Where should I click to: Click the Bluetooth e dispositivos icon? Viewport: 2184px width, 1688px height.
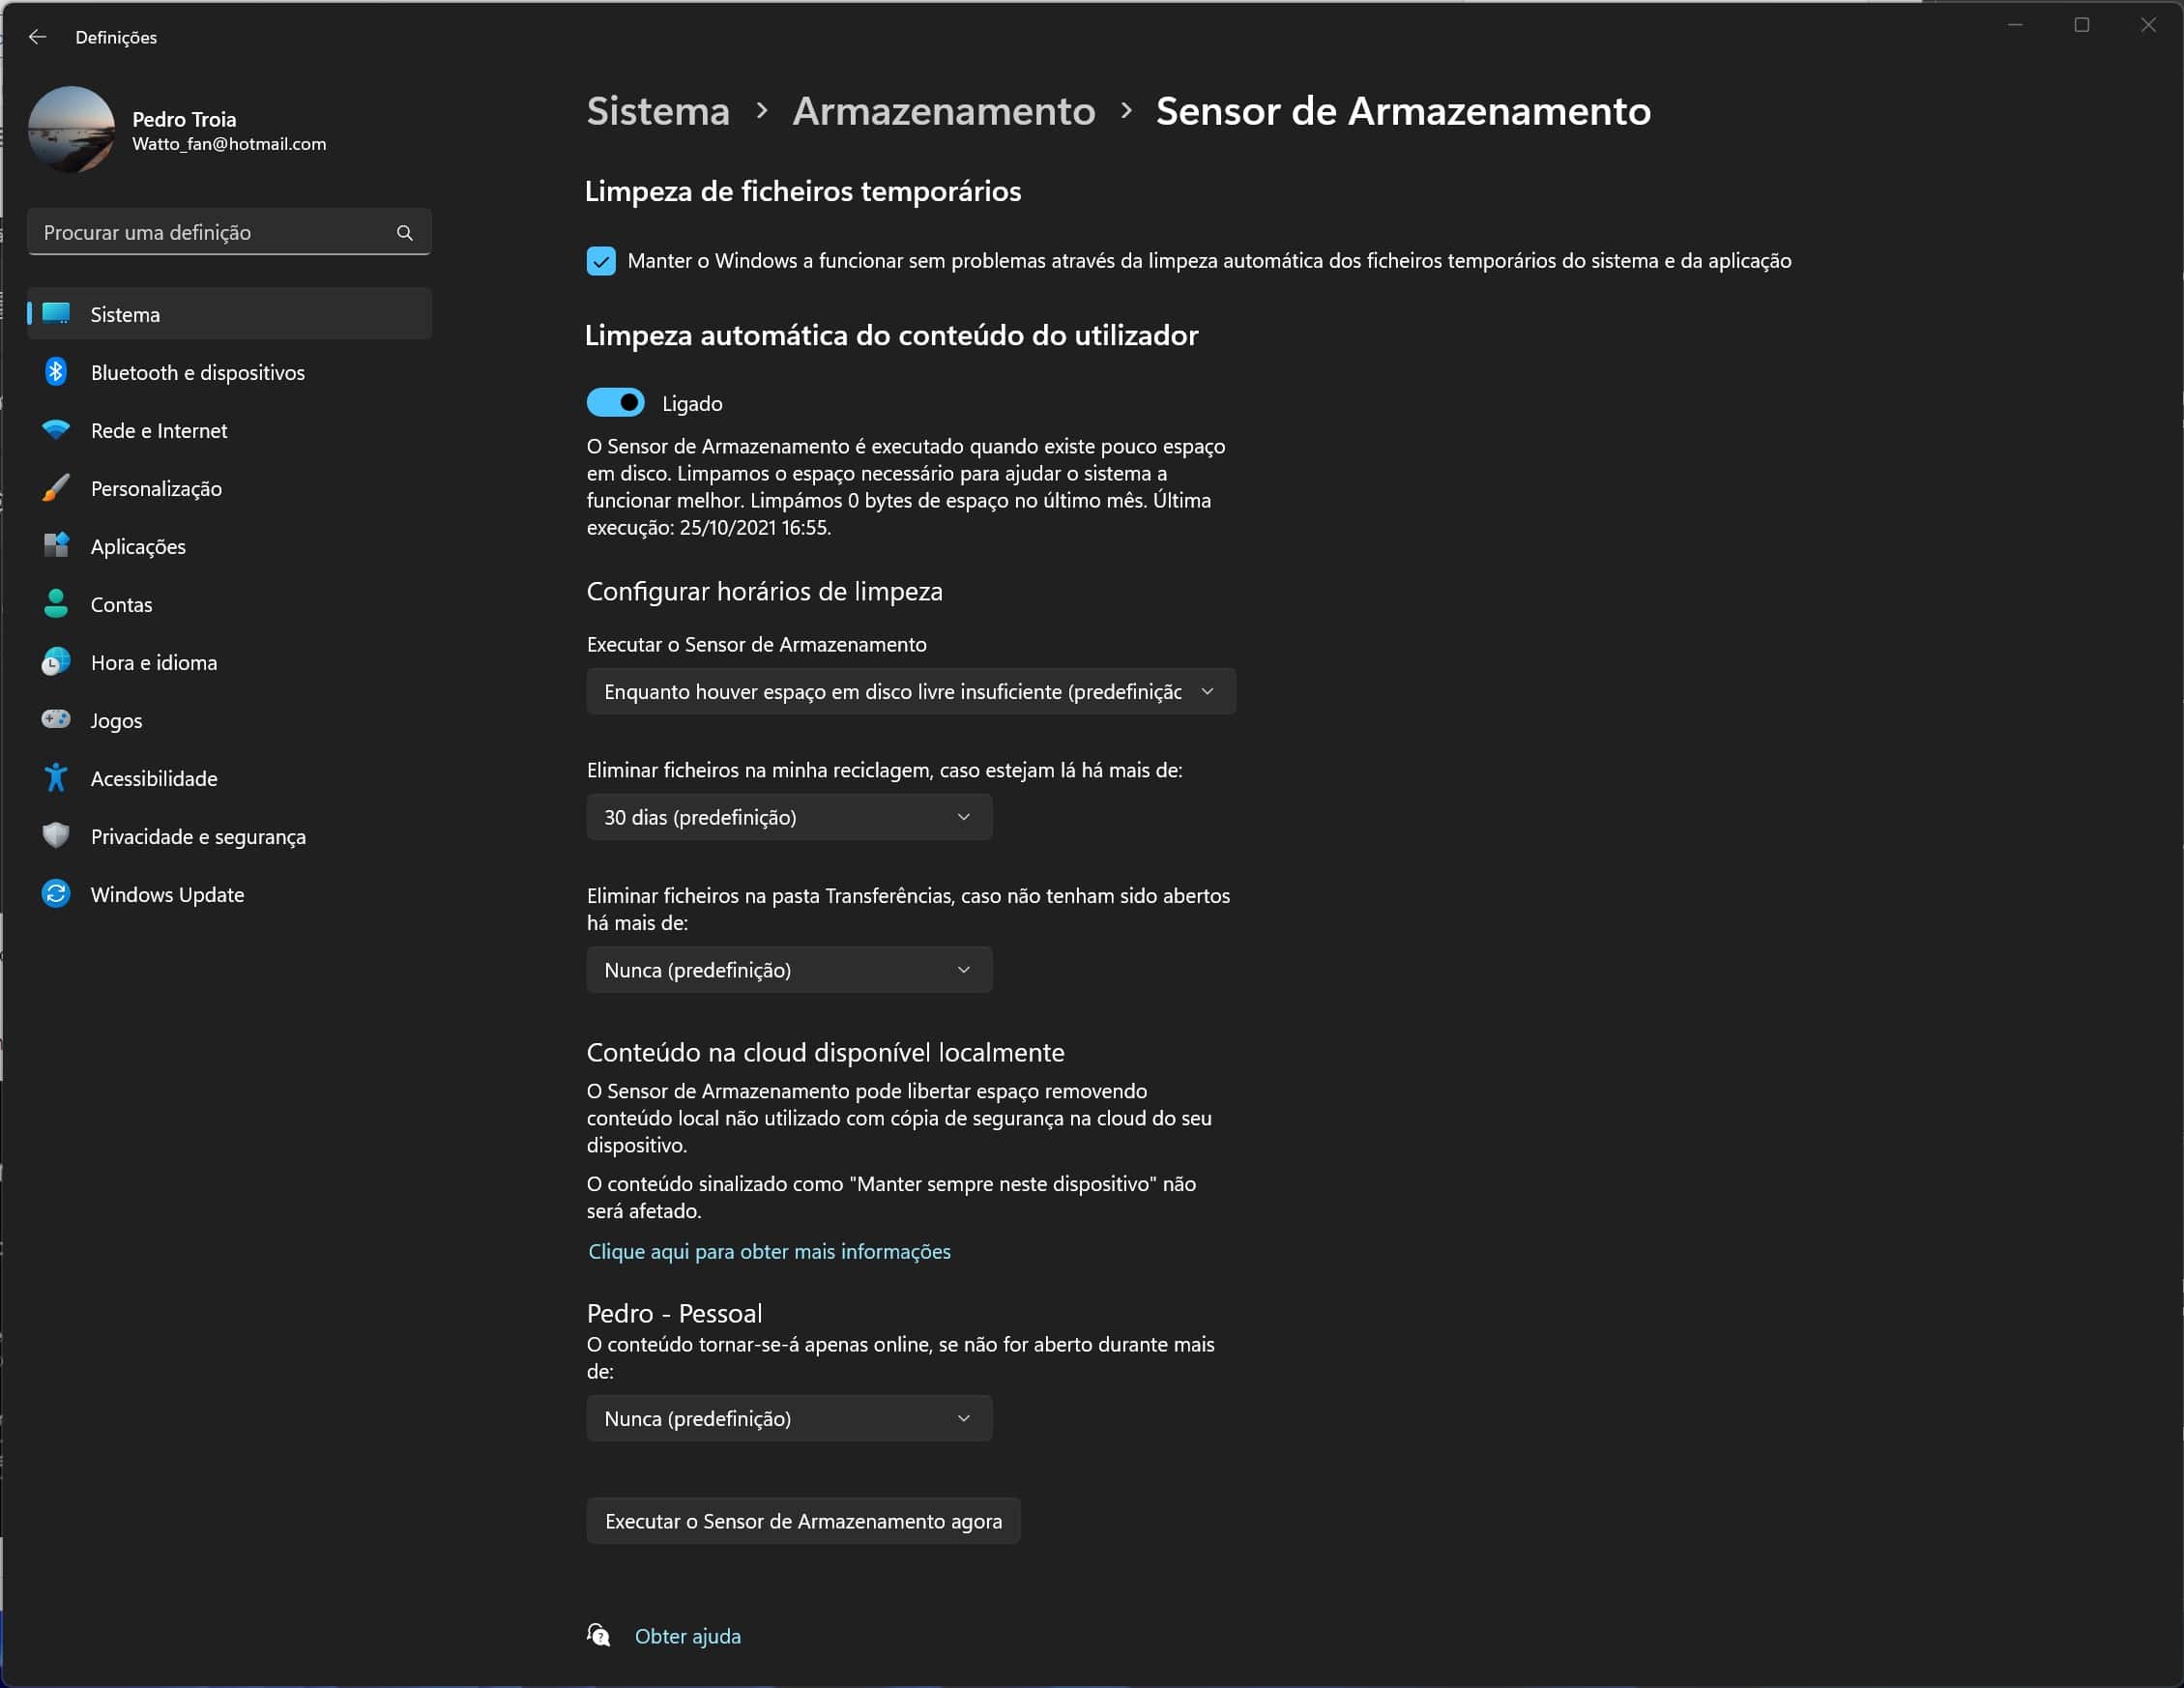coord(56,372)
